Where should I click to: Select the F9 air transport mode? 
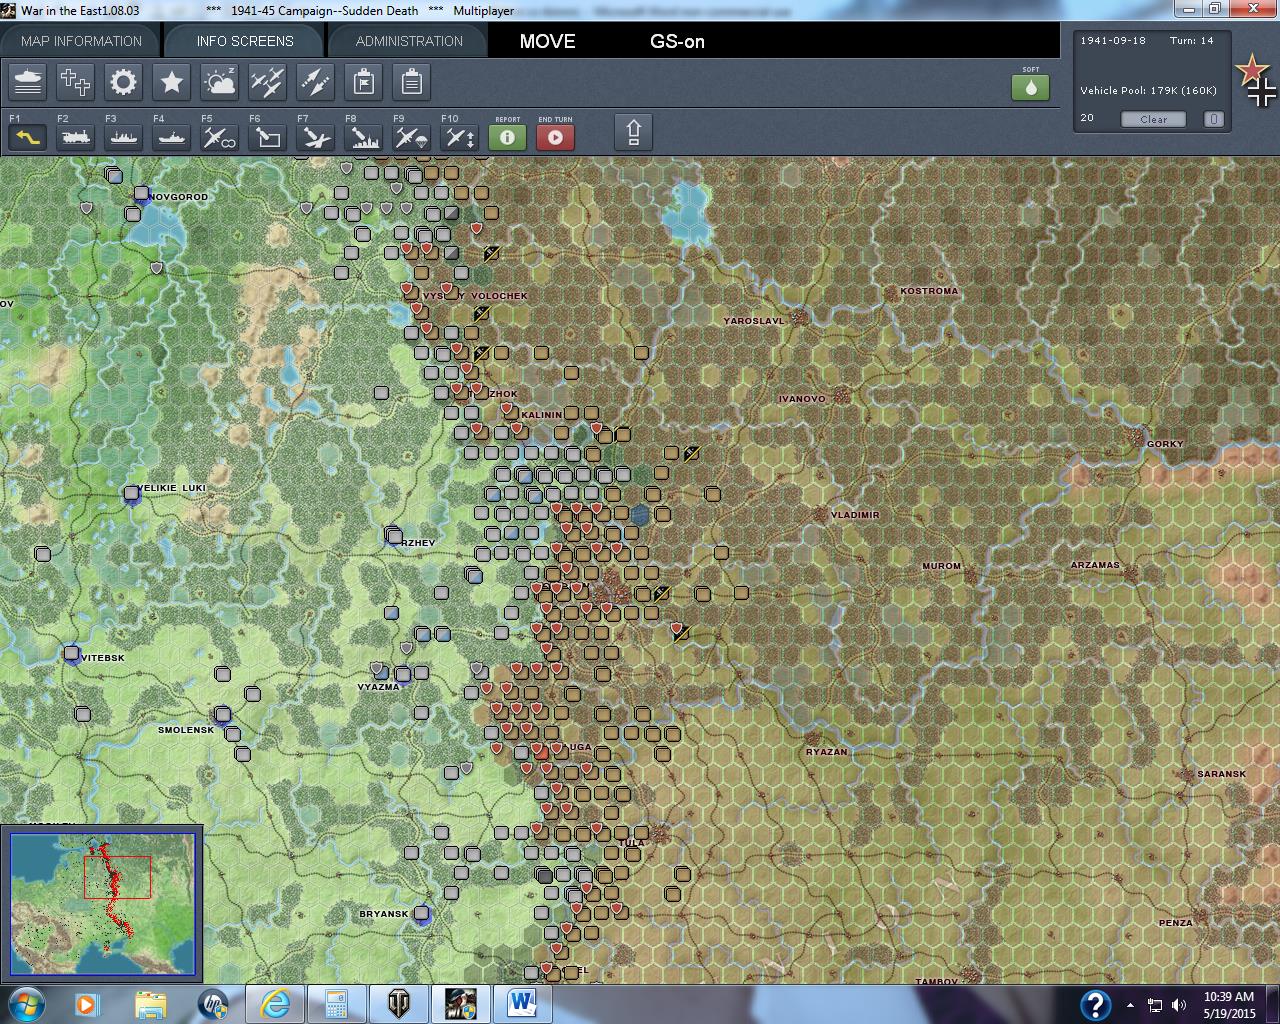pos(412,136)
